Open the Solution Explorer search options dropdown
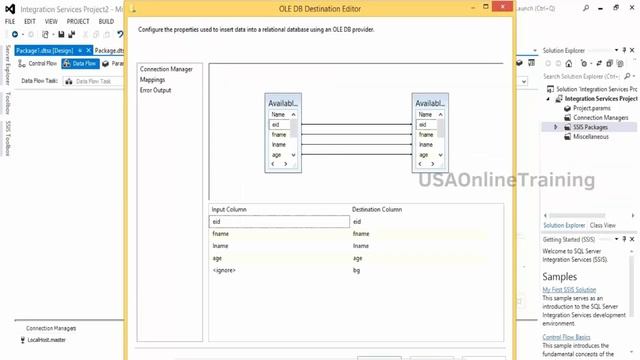 [x=634, y=76]
